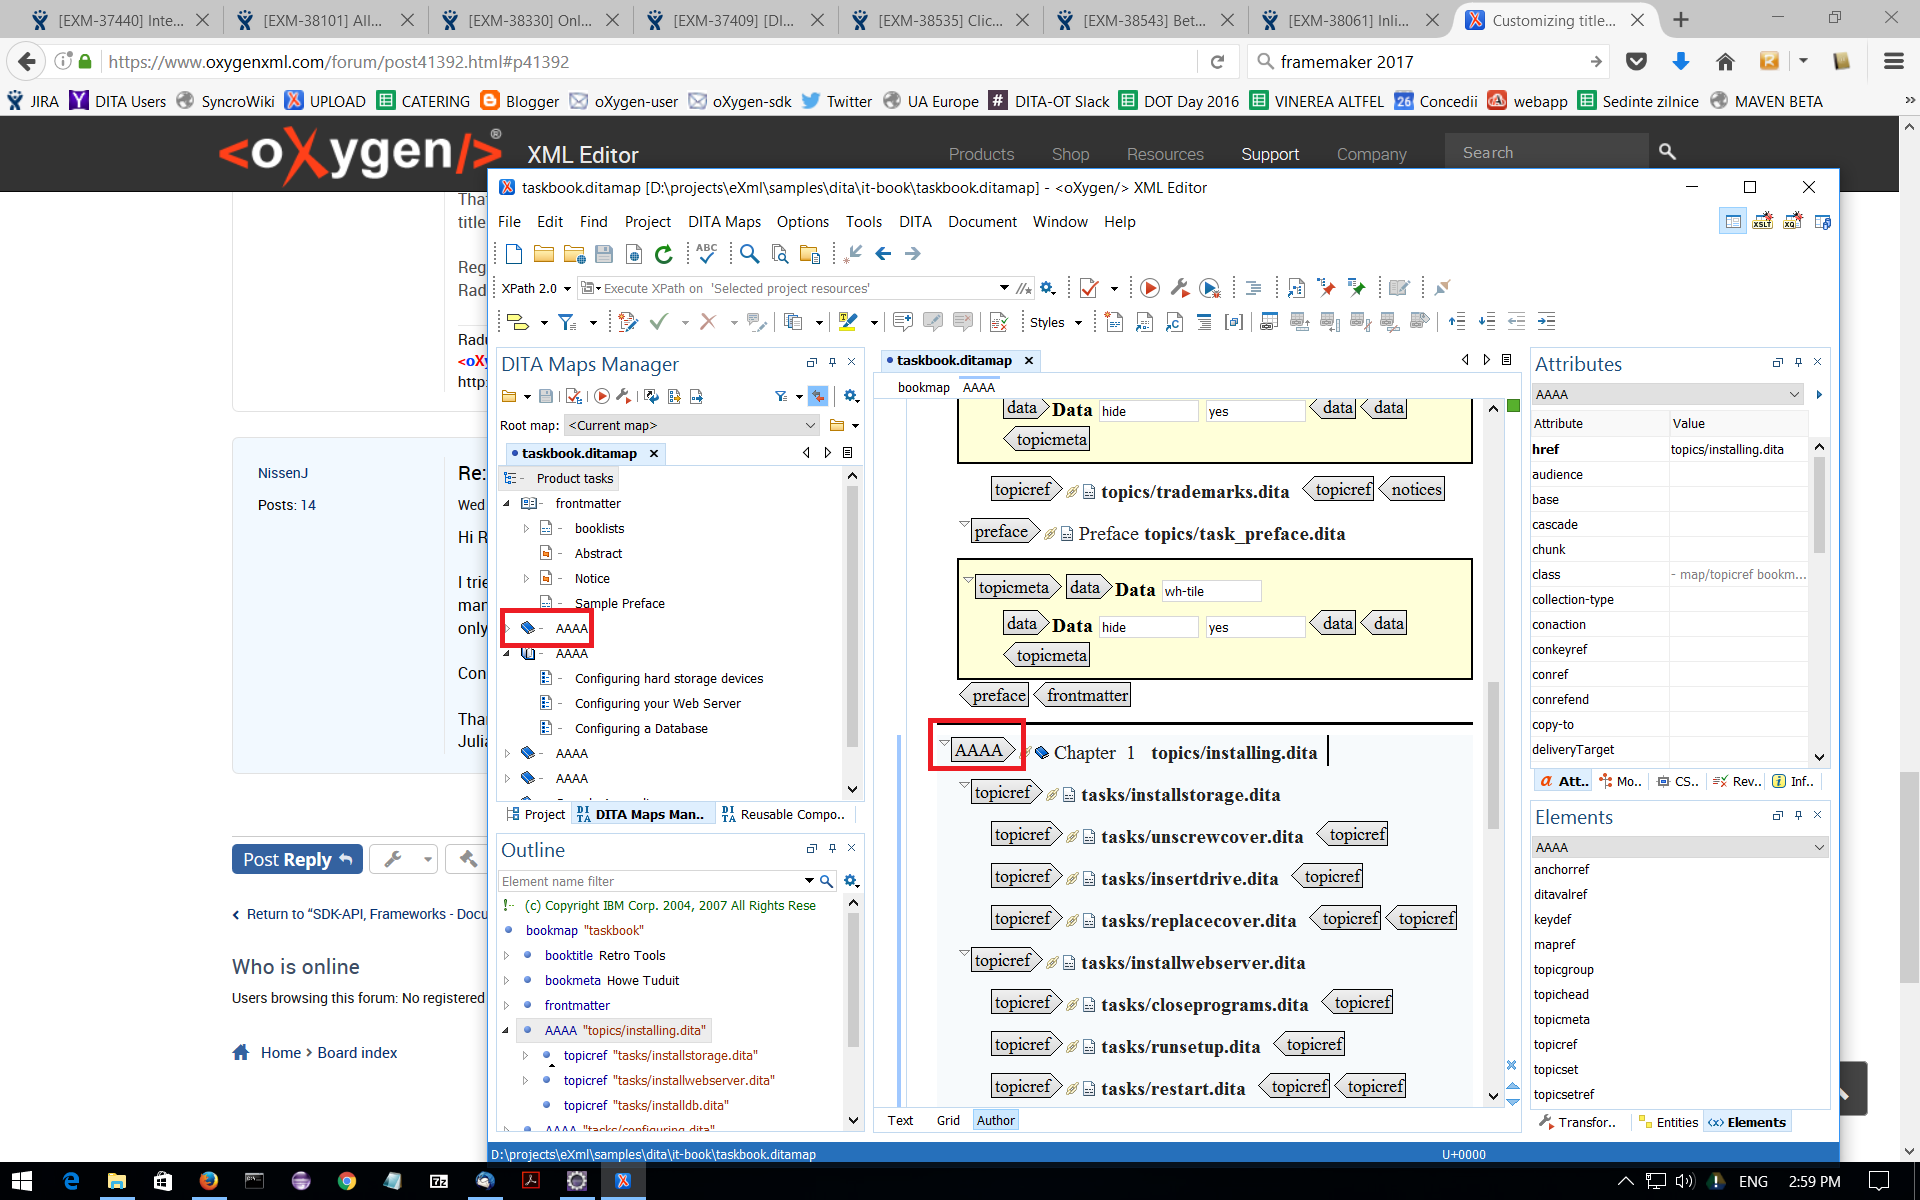Expand the booklists tree node

pyautogui.click(x=526, y=528)
